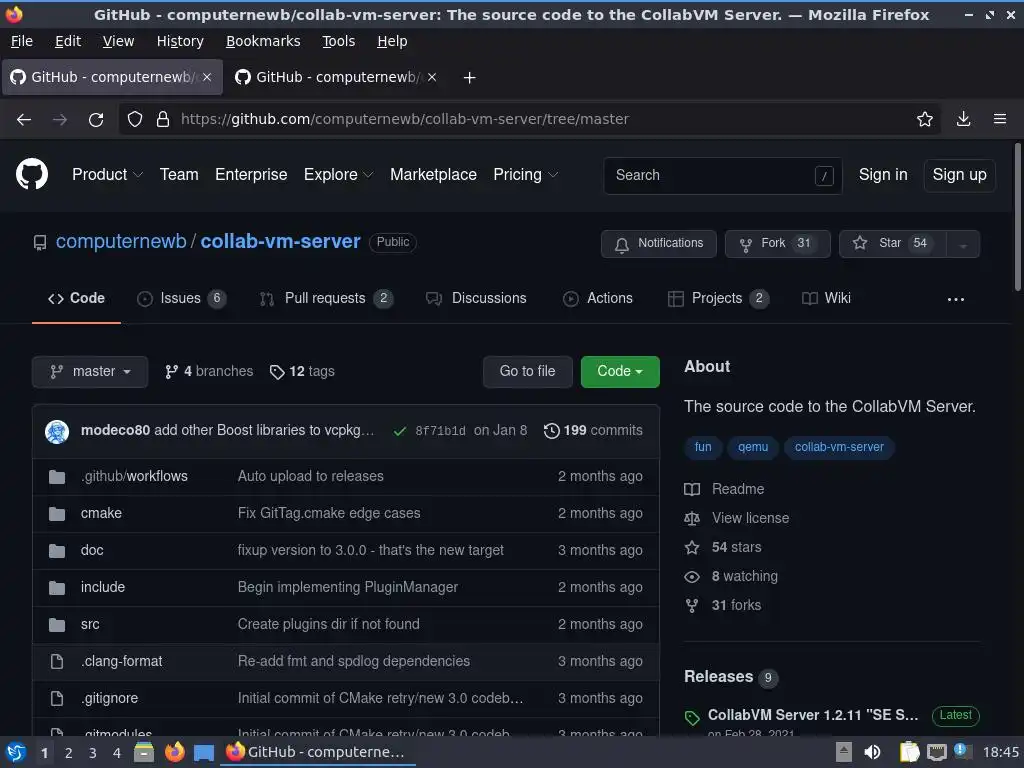The height and width of the screenshot is (768, 1024).
Task: Open the 12 tags link
Action: click(x=302, y=372)
